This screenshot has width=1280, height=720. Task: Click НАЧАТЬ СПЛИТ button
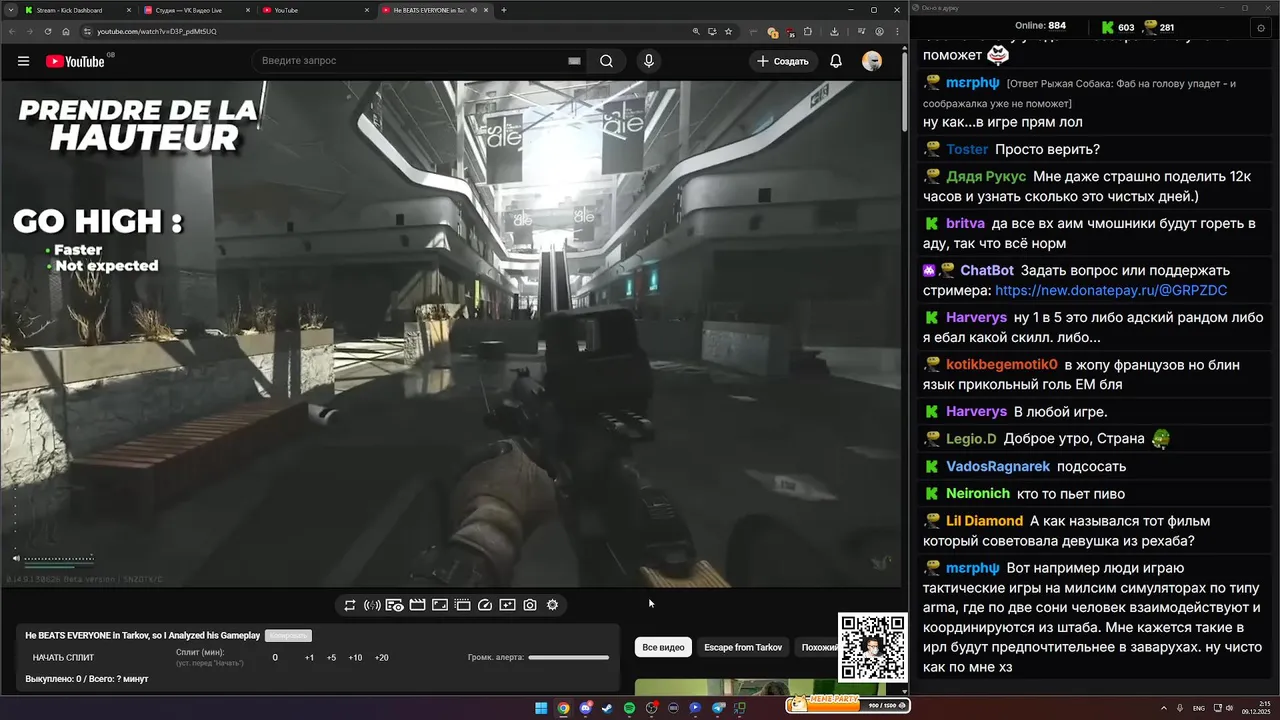point(63,658)
